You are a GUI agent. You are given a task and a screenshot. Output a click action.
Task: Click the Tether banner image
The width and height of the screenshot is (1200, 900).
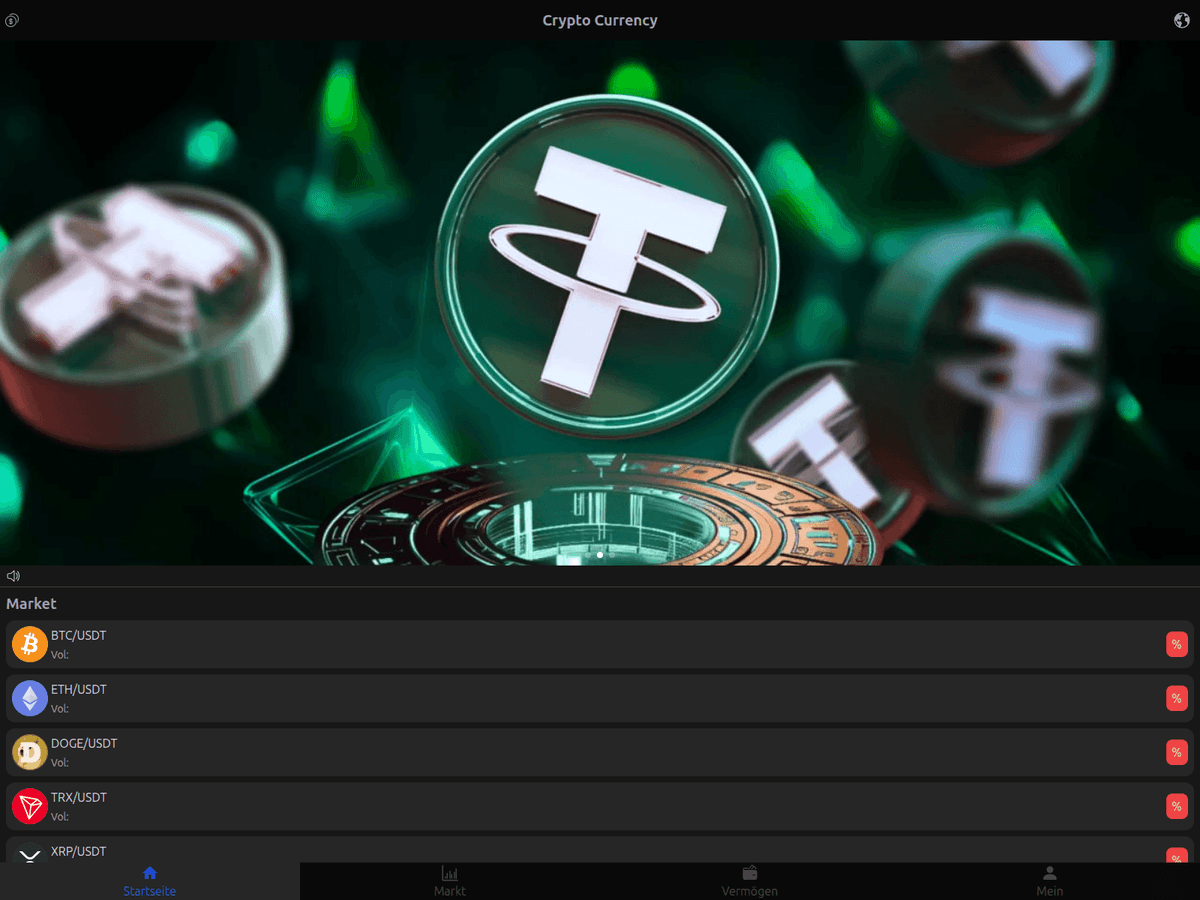point(600,303)
